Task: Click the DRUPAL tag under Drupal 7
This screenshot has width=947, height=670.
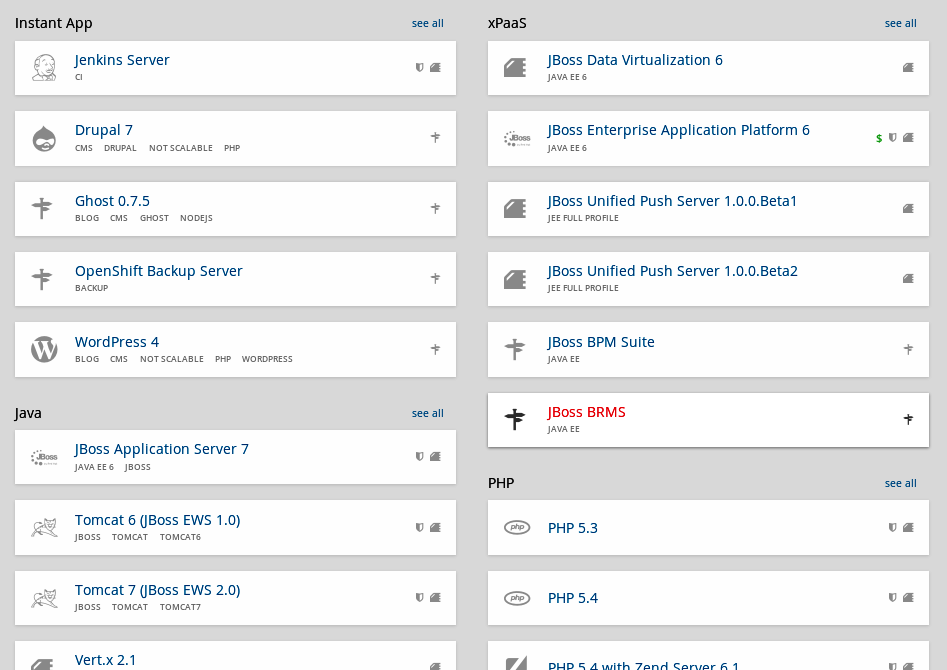Action: pos(120,148)
